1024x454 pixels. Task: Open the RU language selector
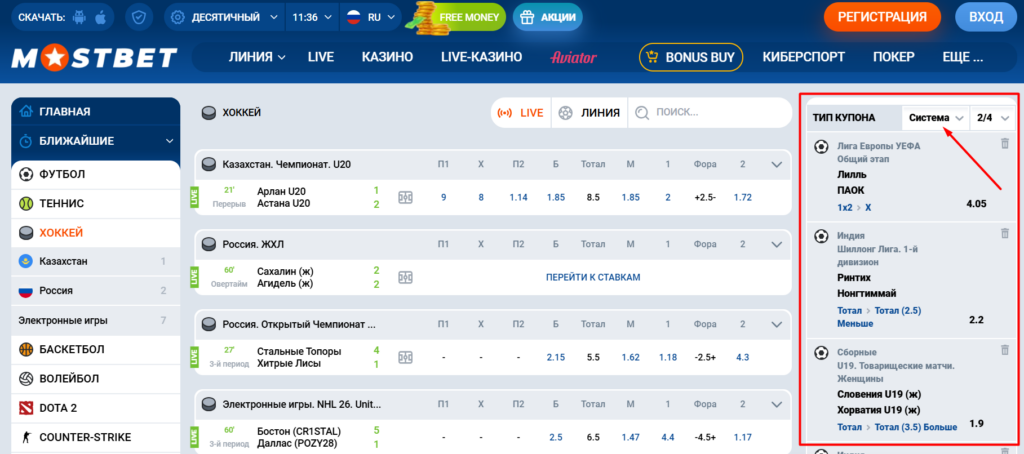coord(369,17)
